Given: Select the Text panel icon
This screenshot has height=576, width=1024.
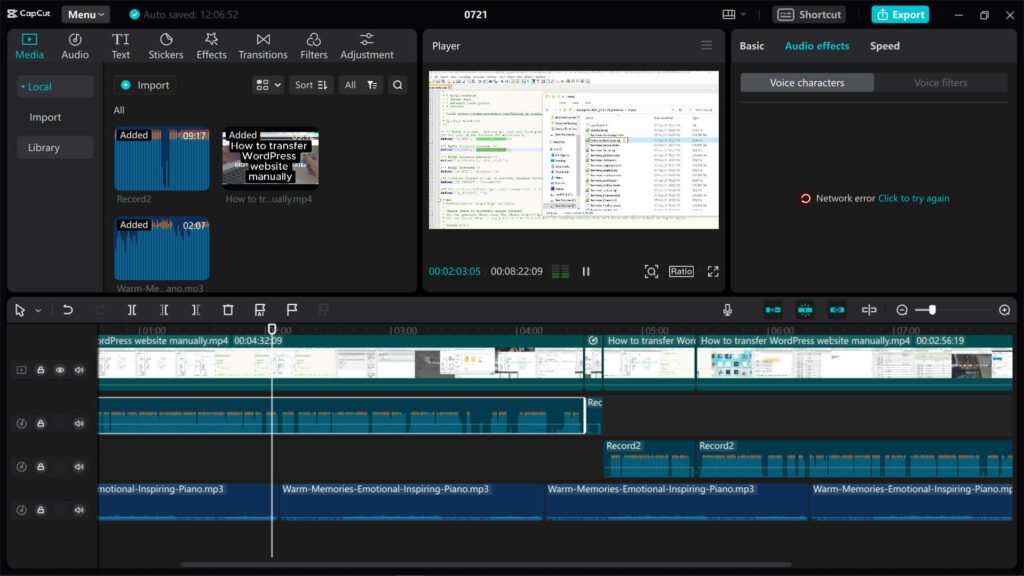Looking at the screenshot, I should 120,44.
